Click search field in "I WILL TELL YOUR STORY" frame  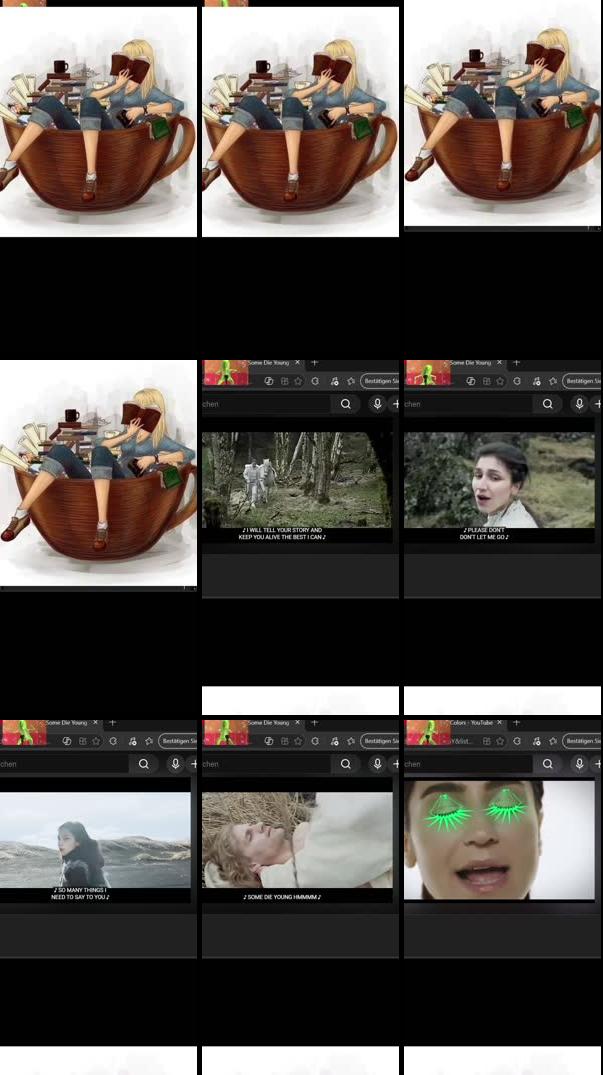(267, 404)
